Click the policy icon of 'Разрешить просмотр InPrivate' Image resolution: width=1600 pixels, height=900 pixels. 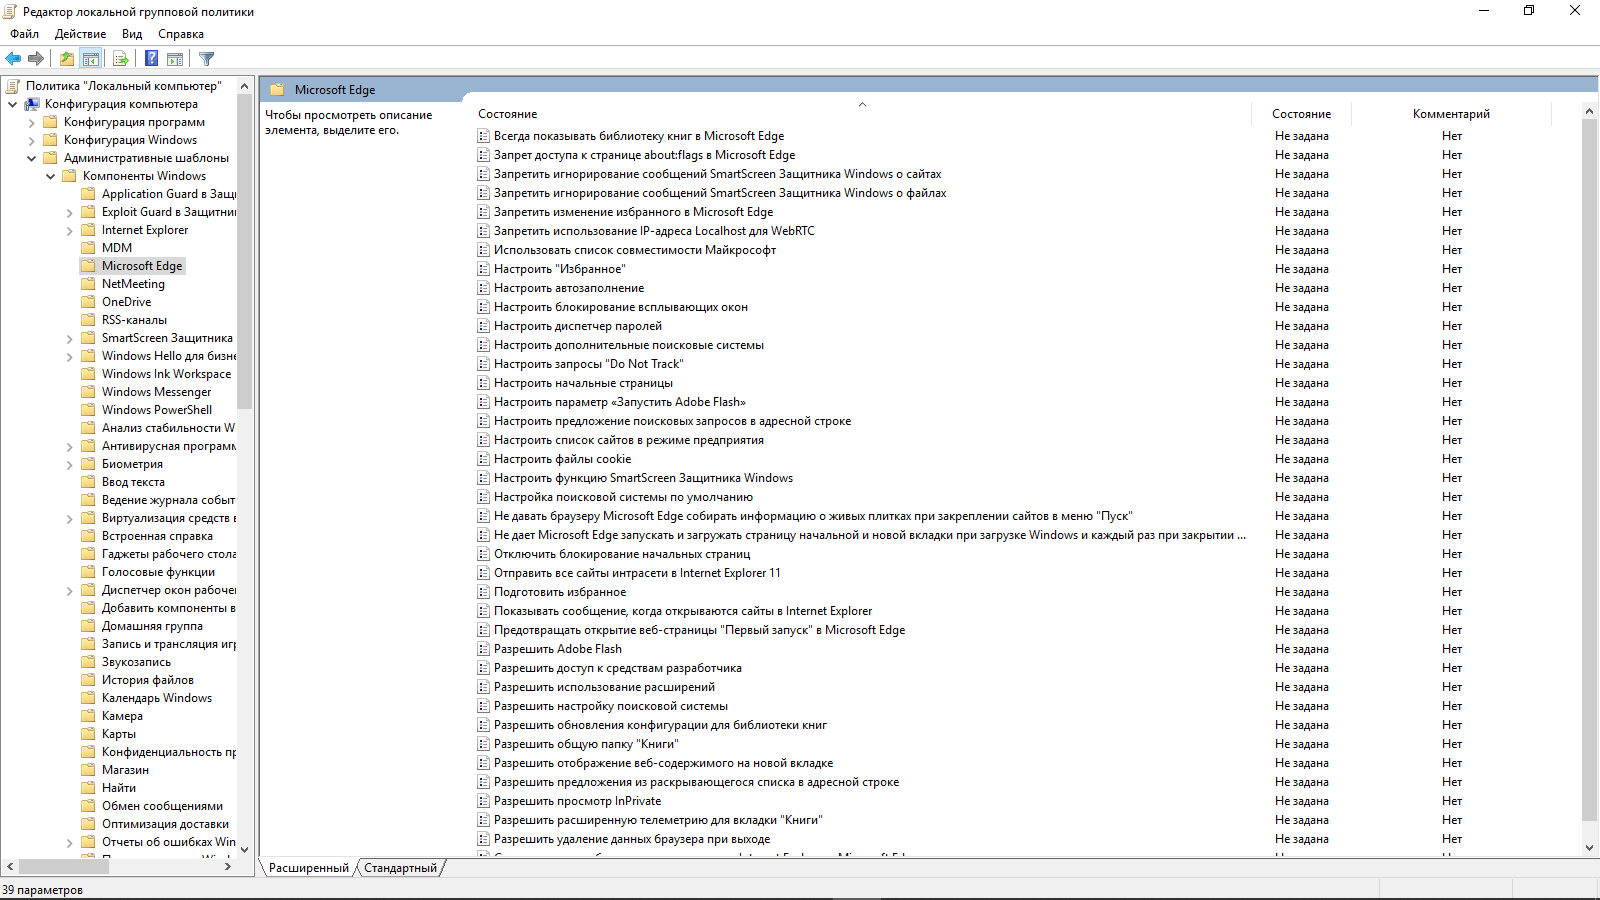click(x=484, y=801)
